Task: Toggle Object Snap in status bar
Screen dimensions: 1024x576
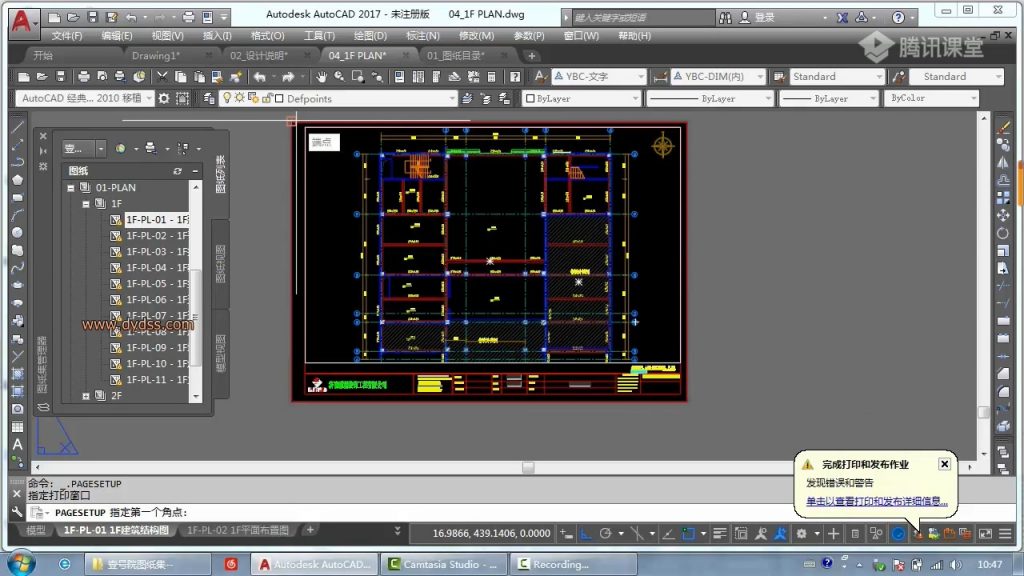Action: point(688,534)
